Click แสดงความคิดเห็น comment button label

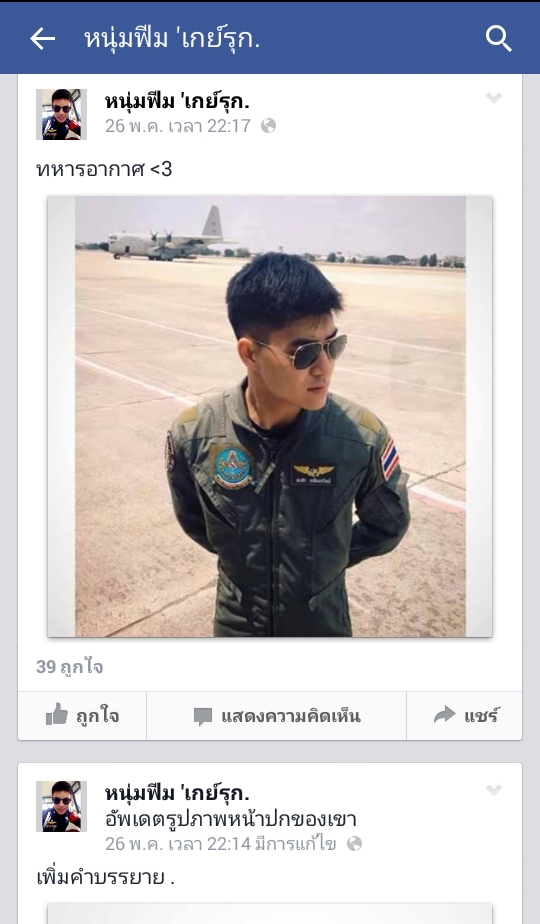click(x=291, y=716)
